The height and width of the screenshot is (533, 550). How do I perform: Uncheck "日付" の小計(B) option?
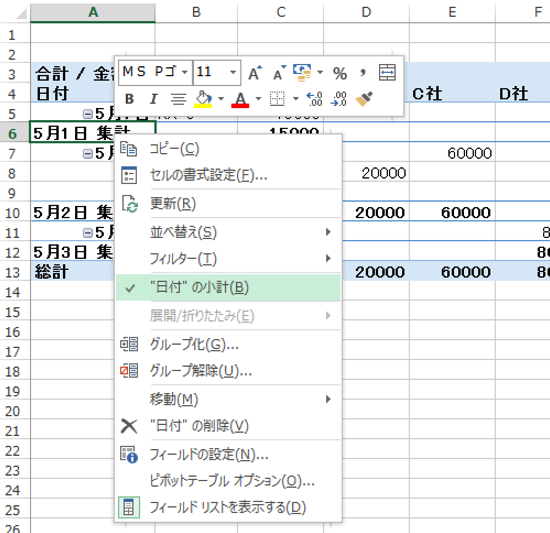pos(228,288)
